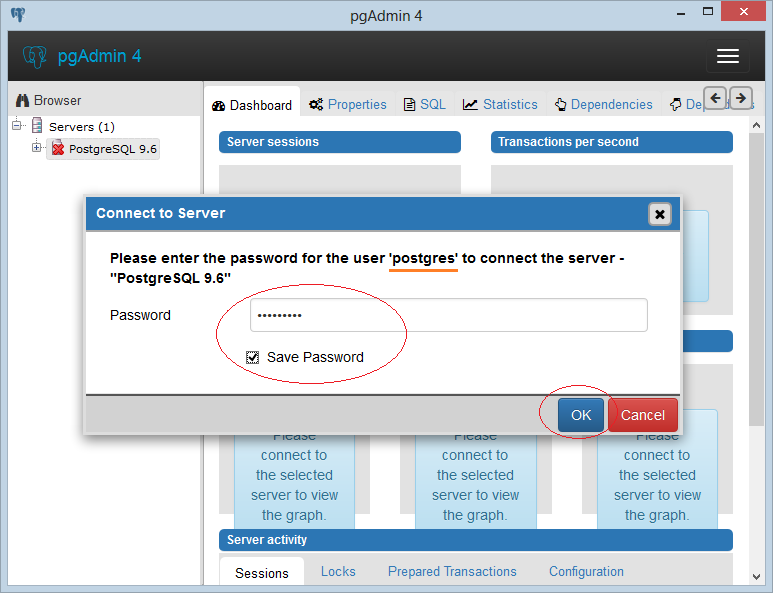Click the Browser binoculars icon
The height and width of the screenshot is (593, 773).
pos(22,101)
